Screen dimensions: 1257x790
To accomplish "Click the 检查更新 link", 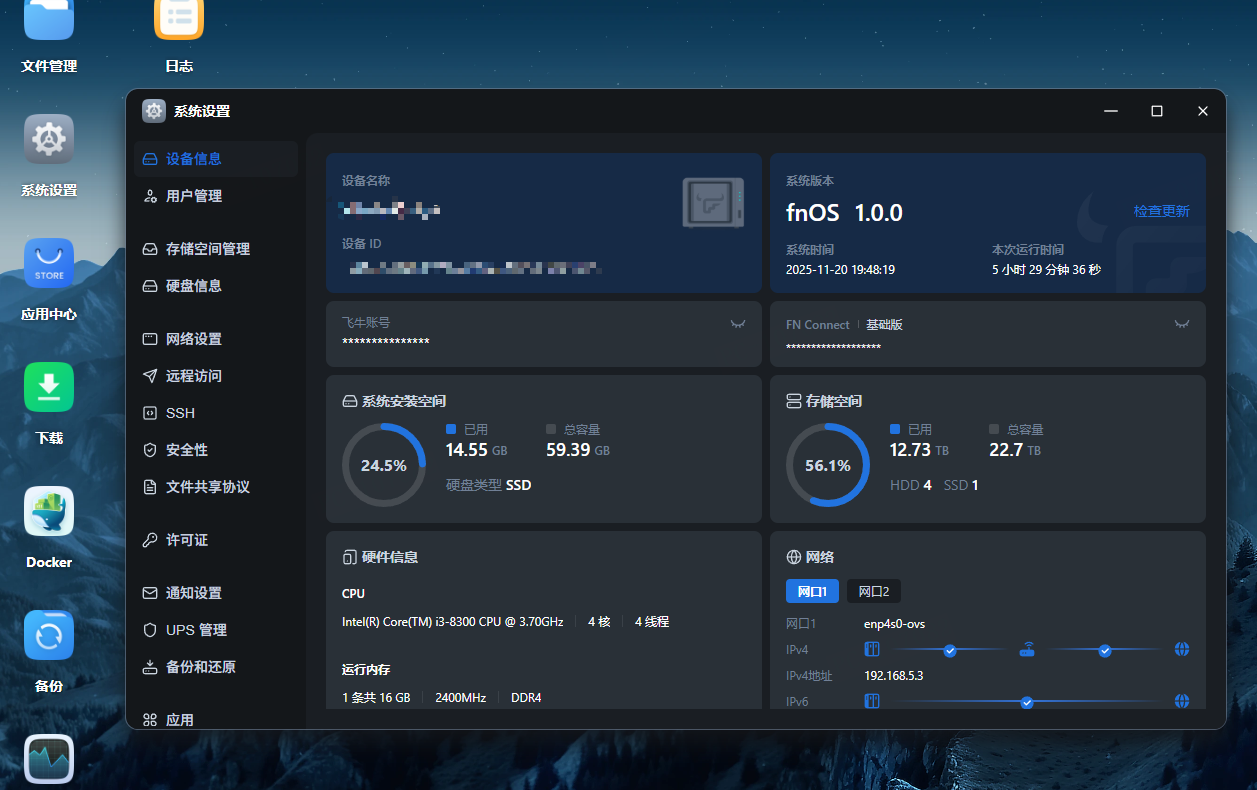I will [1161, 212].
